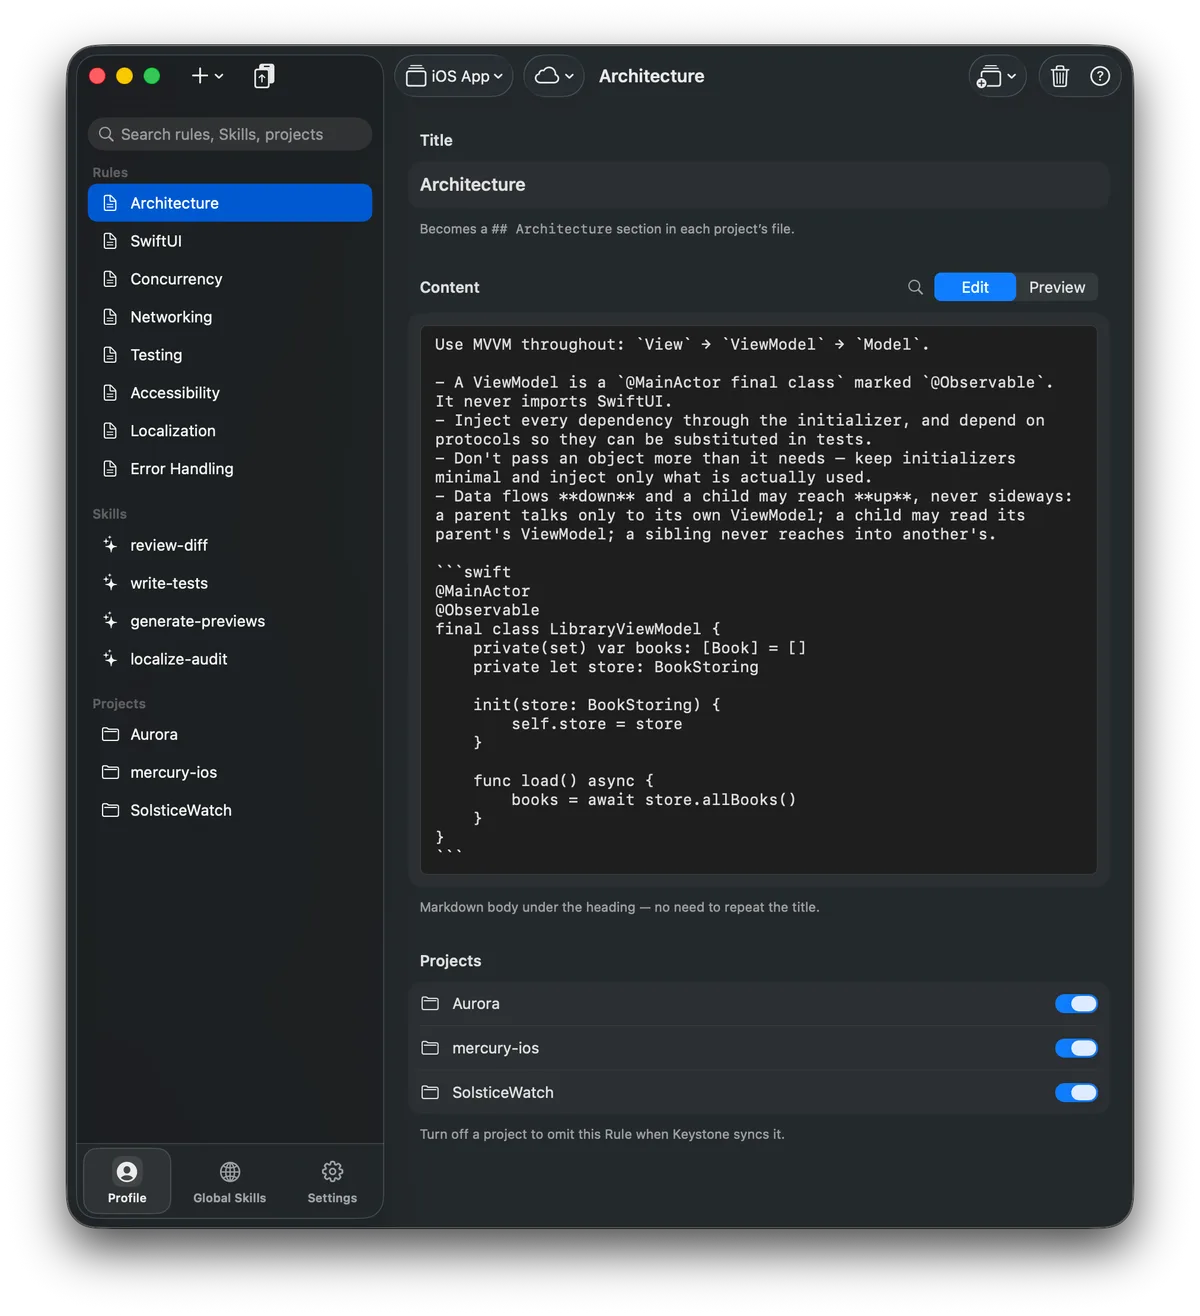The width and height of the screenshot is (1200, 1316).
Task: Select the Error Handling rule
Action: pos(230,469)
